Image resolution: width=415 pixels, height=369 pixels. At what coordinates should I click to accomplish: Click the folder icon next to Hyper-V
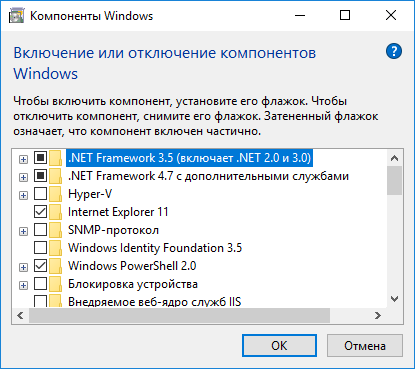click(x=56, y=194)
